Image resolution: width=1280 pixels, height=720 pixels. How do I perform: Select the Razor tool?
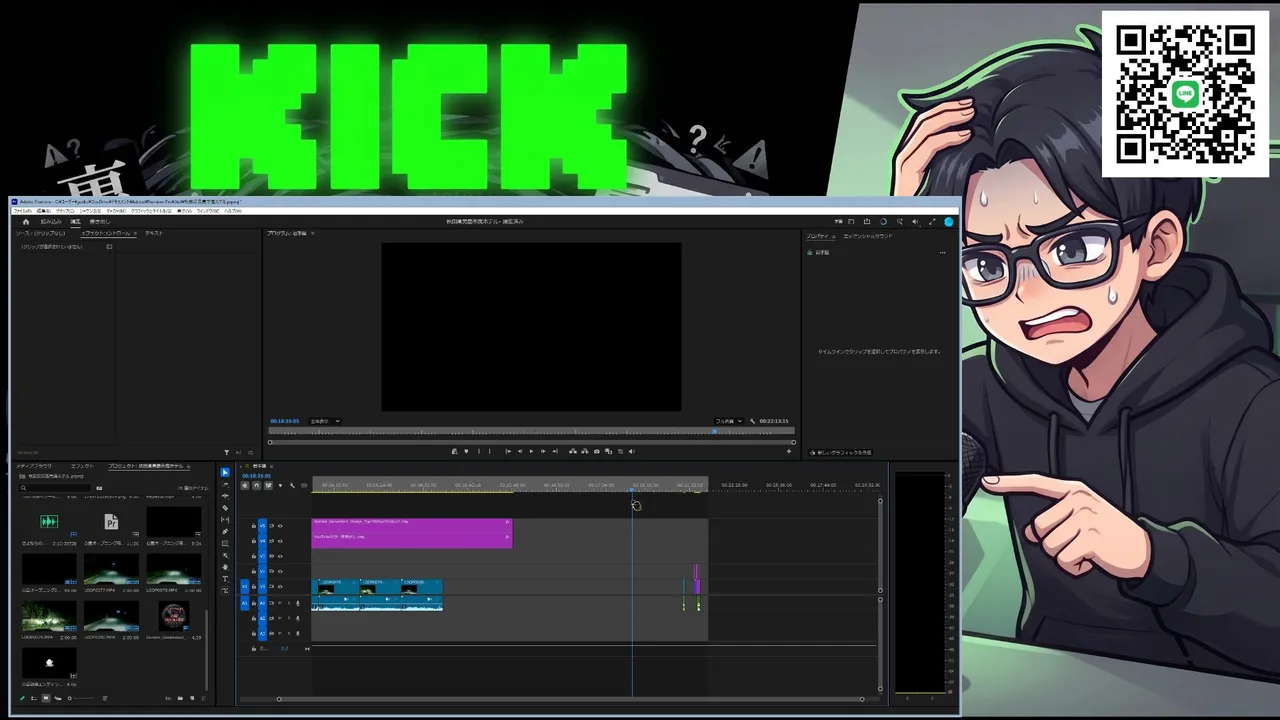point(225,508)
